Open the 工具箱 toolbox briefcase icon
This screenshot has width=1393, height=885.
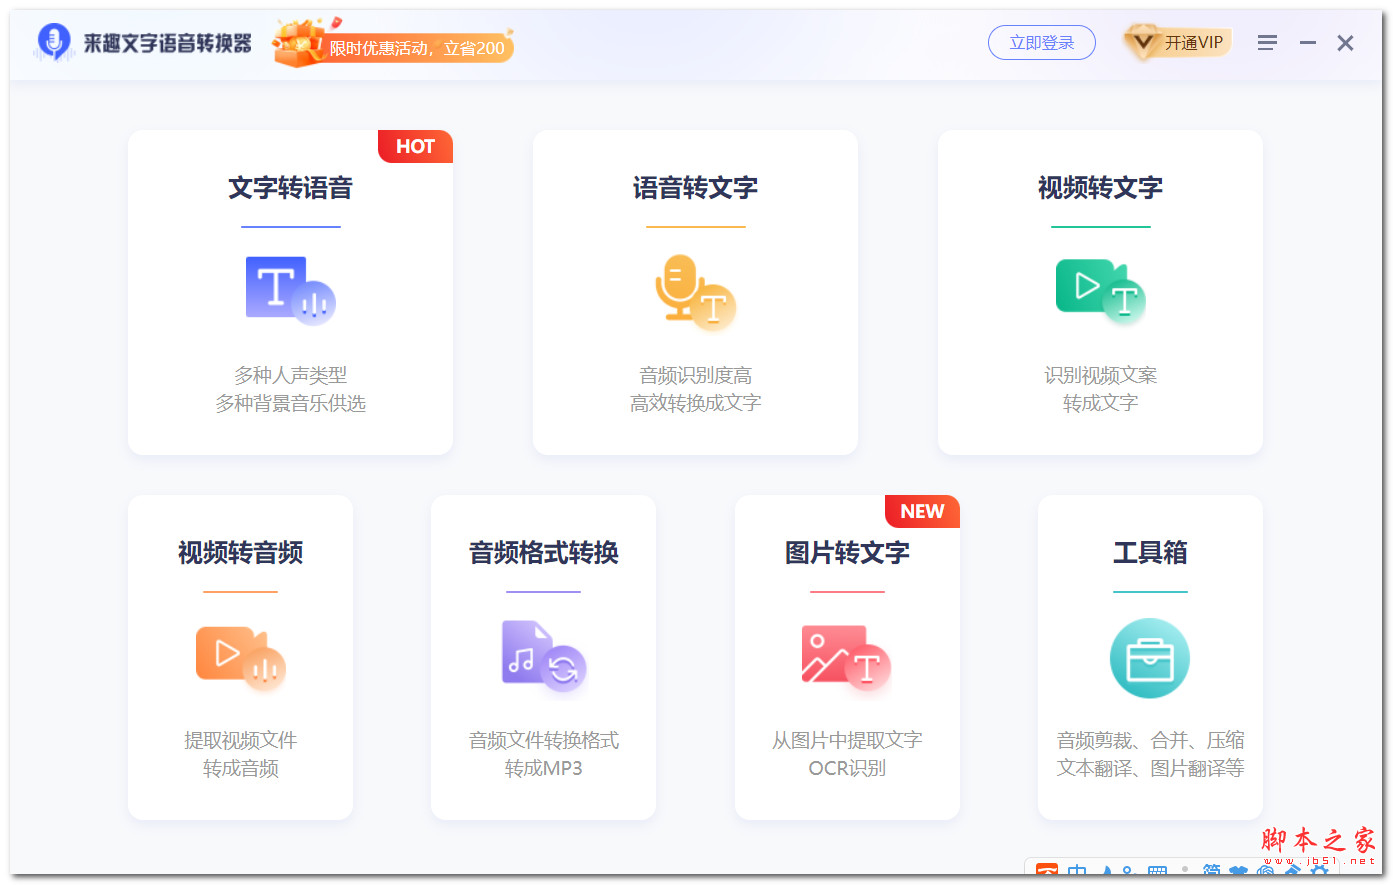(1149, 658)
